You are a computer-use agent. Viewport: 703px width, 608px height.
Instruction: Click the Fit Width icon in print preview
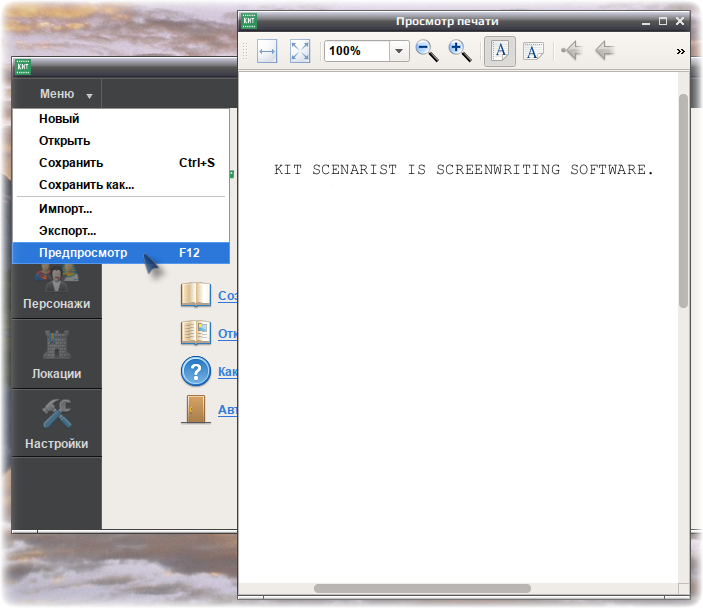click(267, 51)
